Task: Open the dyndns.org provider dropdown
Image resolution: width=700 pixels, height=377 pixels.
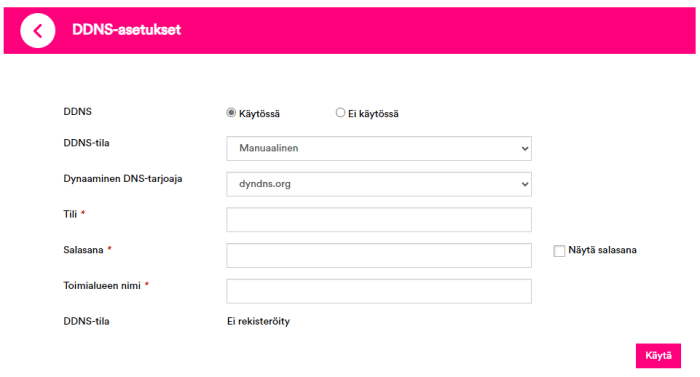Action: 379,184
